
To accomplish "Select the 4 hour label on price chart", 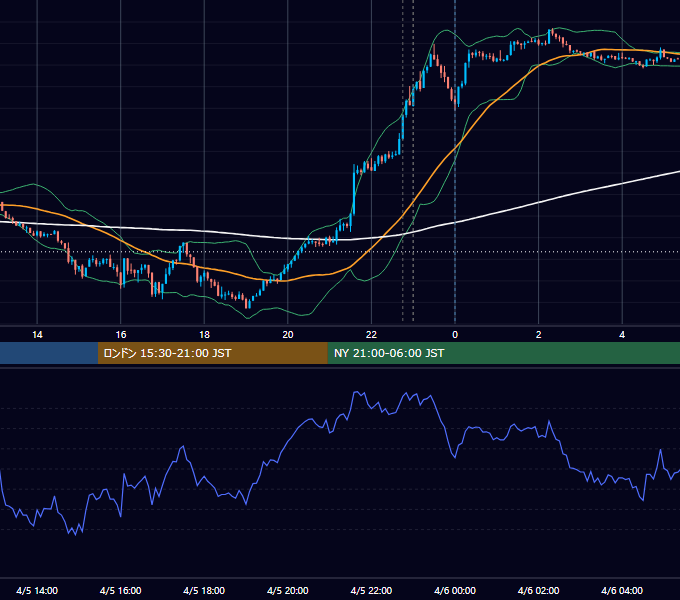I will (x=622, y=335).
